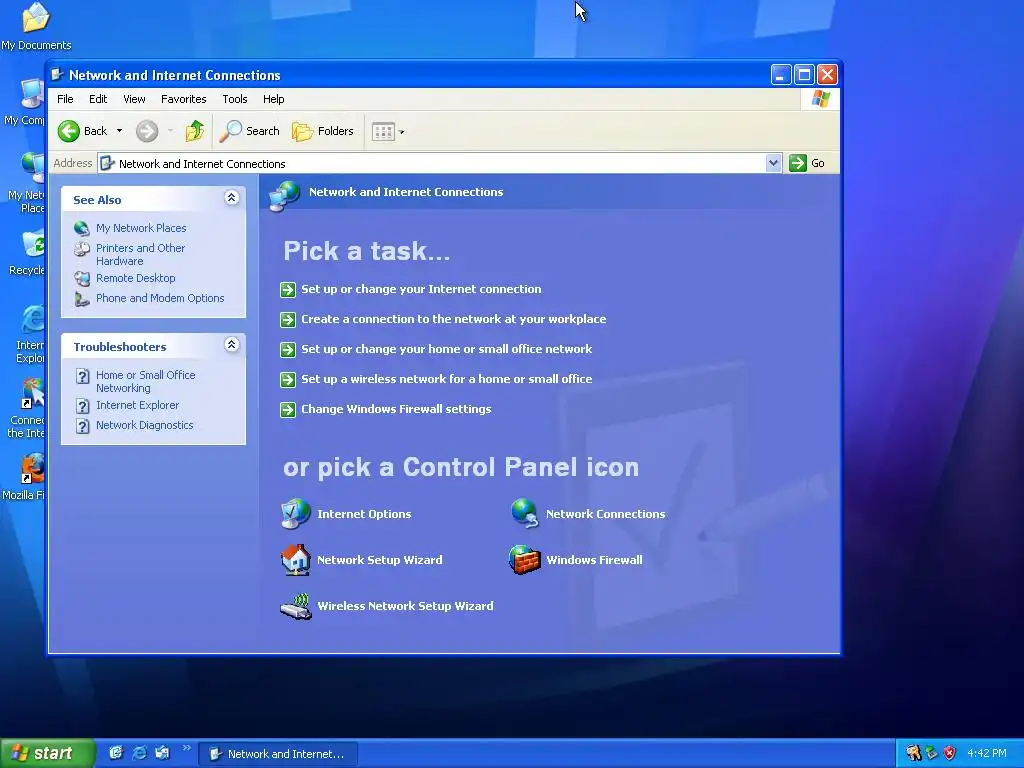Viewport: 1024px width, 768px height.
Task: Select Set up a wireless network task
Action: pyautogui.click(x=447, y=379)
